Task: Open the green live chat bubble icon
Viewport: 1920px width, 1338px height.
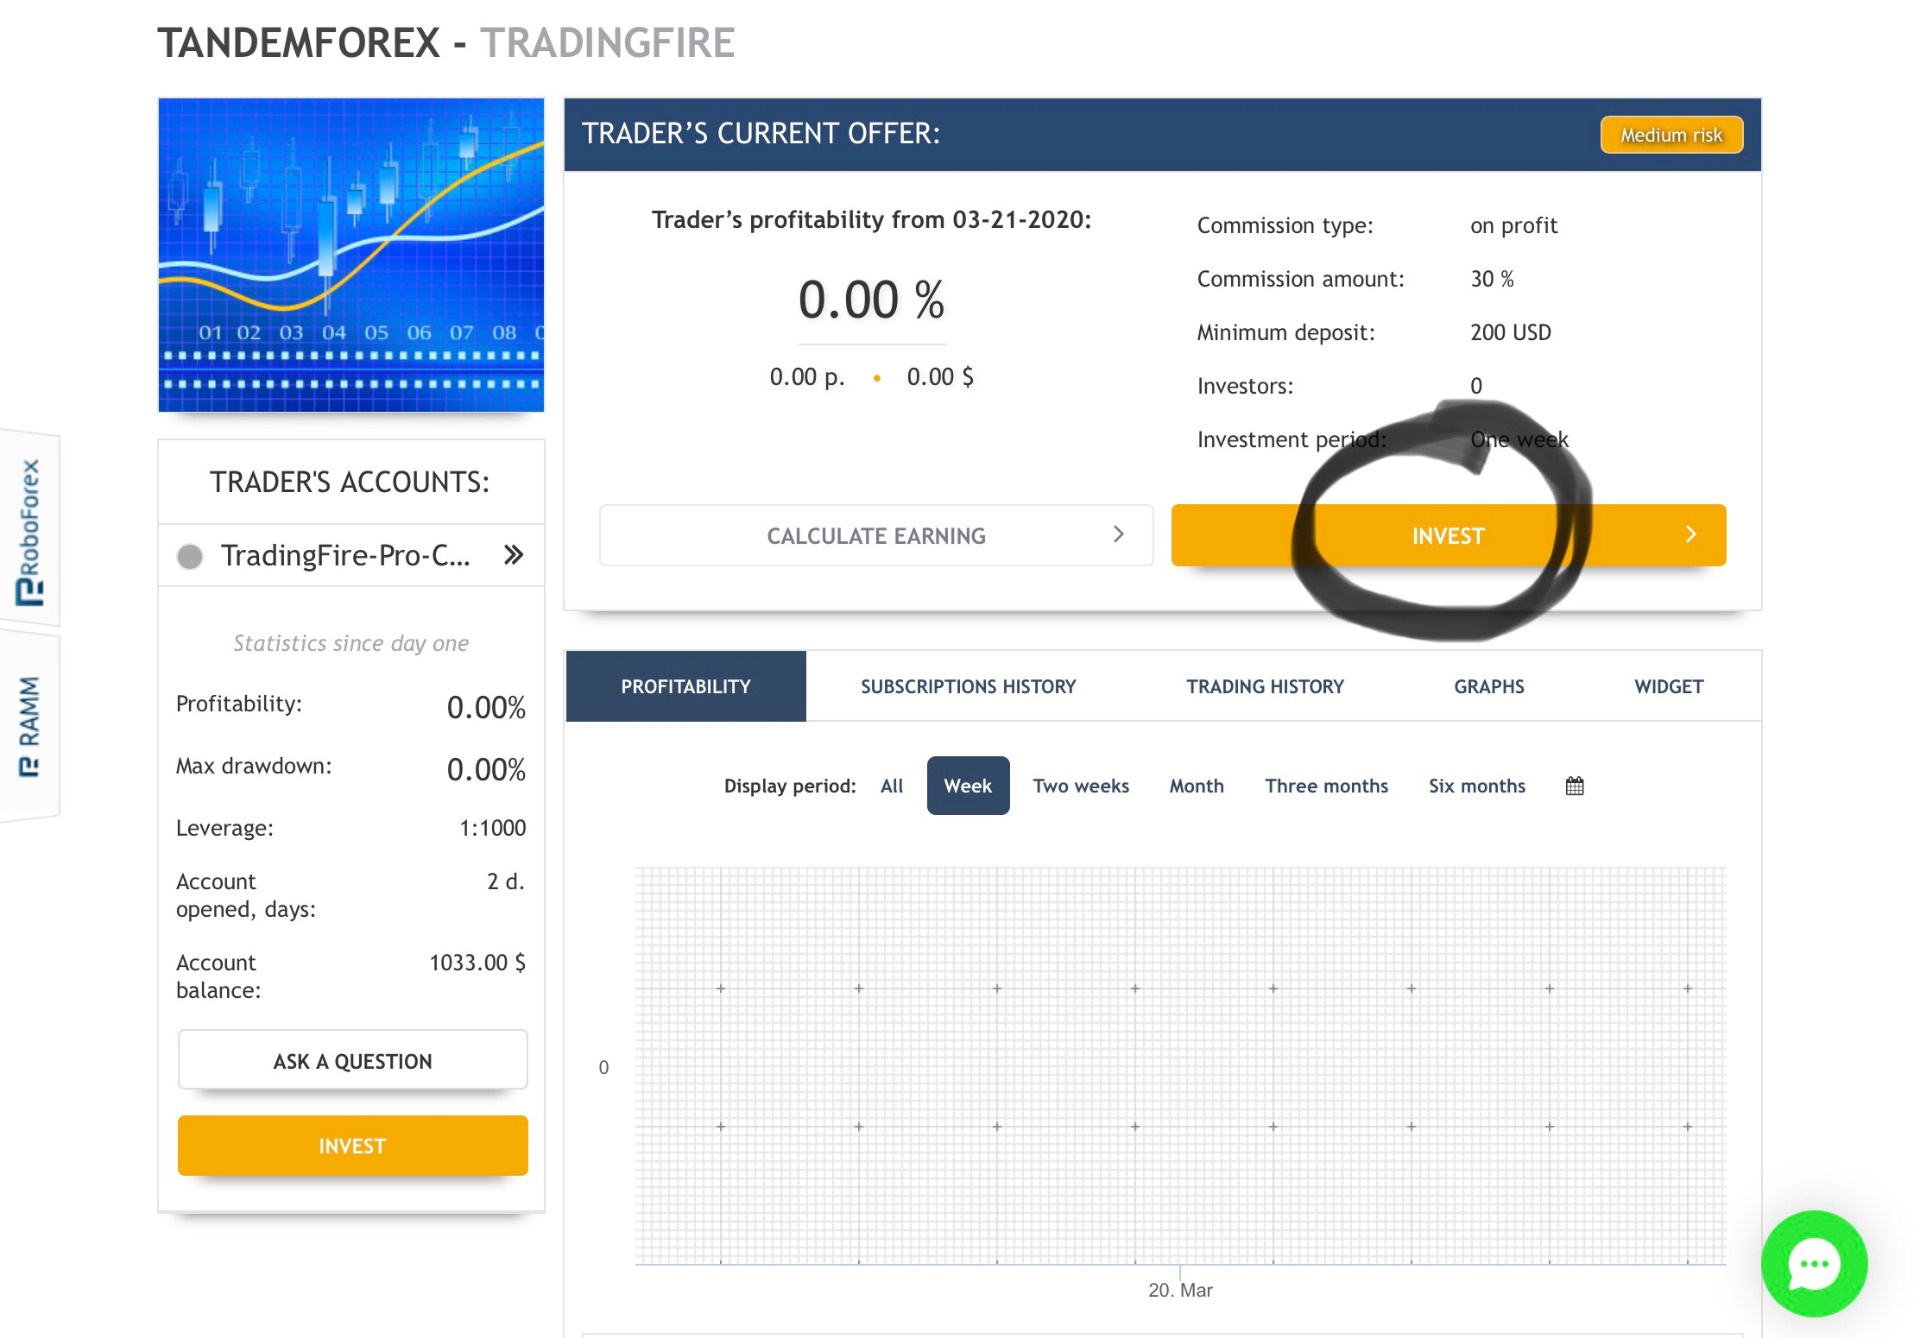Action: pos(1814,1264)
